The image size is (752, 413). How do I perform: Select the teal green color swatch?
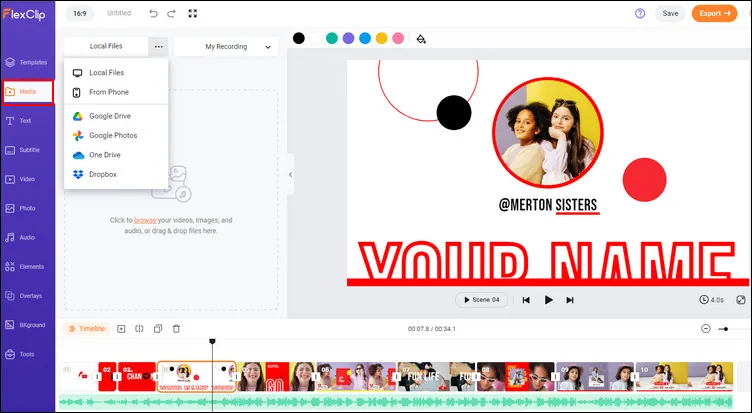point(332,38)
